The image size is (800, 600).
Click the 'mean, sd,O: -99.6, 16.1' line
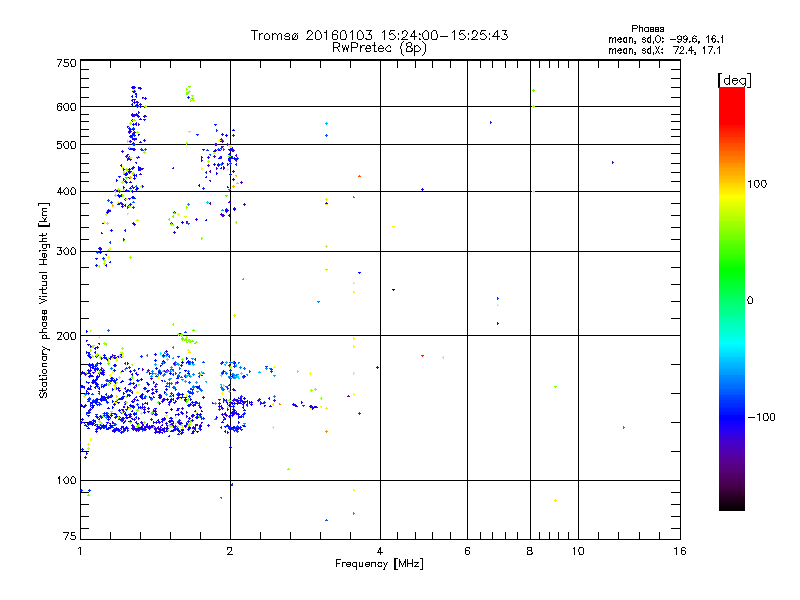coord(666,39)
